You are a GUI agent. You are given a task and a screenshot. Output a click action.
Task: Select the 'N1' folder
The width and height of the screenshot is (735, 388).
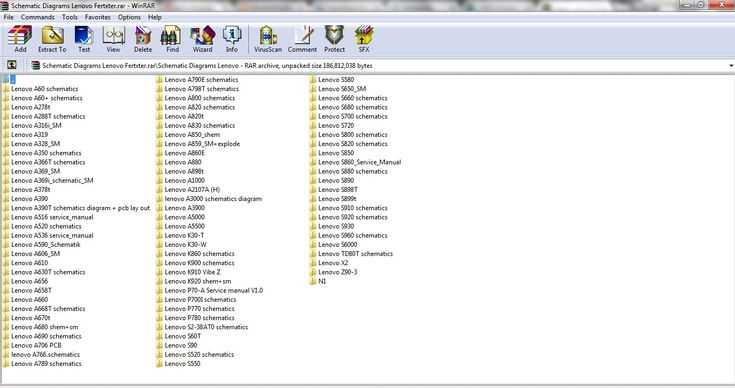click(318, 281)
